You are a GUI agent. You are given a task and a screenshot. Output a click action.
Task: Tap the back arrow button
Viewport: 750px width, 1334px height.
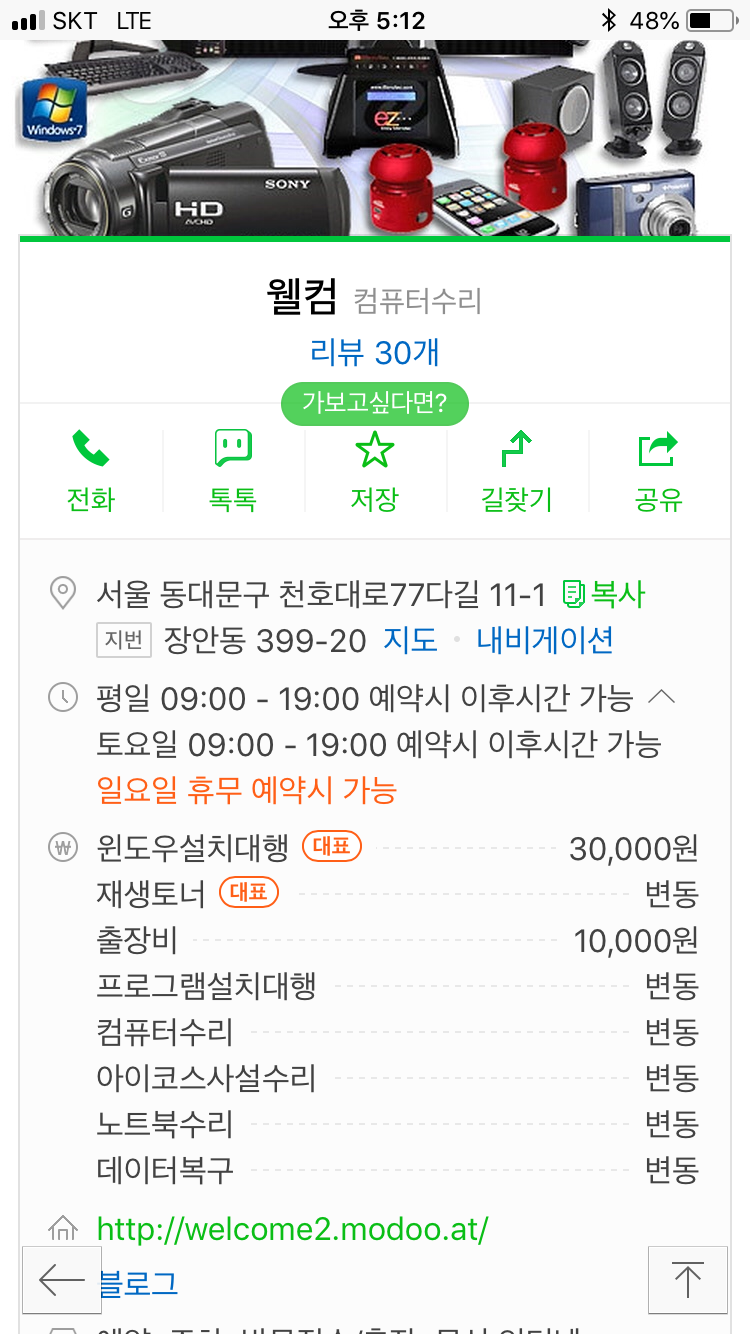coord(61,1279)
